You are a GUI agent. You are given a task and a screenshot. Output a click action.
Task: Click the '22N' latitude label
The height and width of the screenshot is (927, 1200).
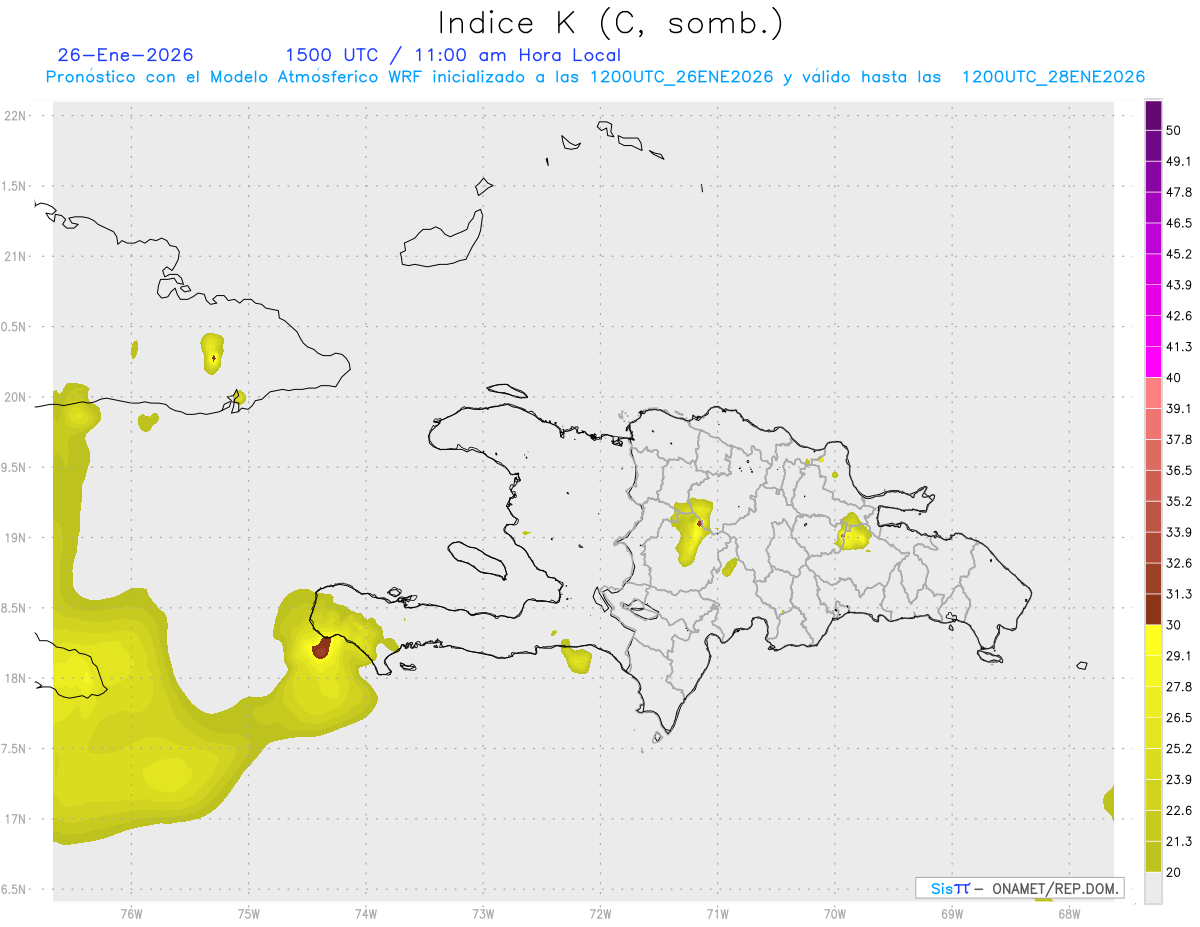click(17, 116)
